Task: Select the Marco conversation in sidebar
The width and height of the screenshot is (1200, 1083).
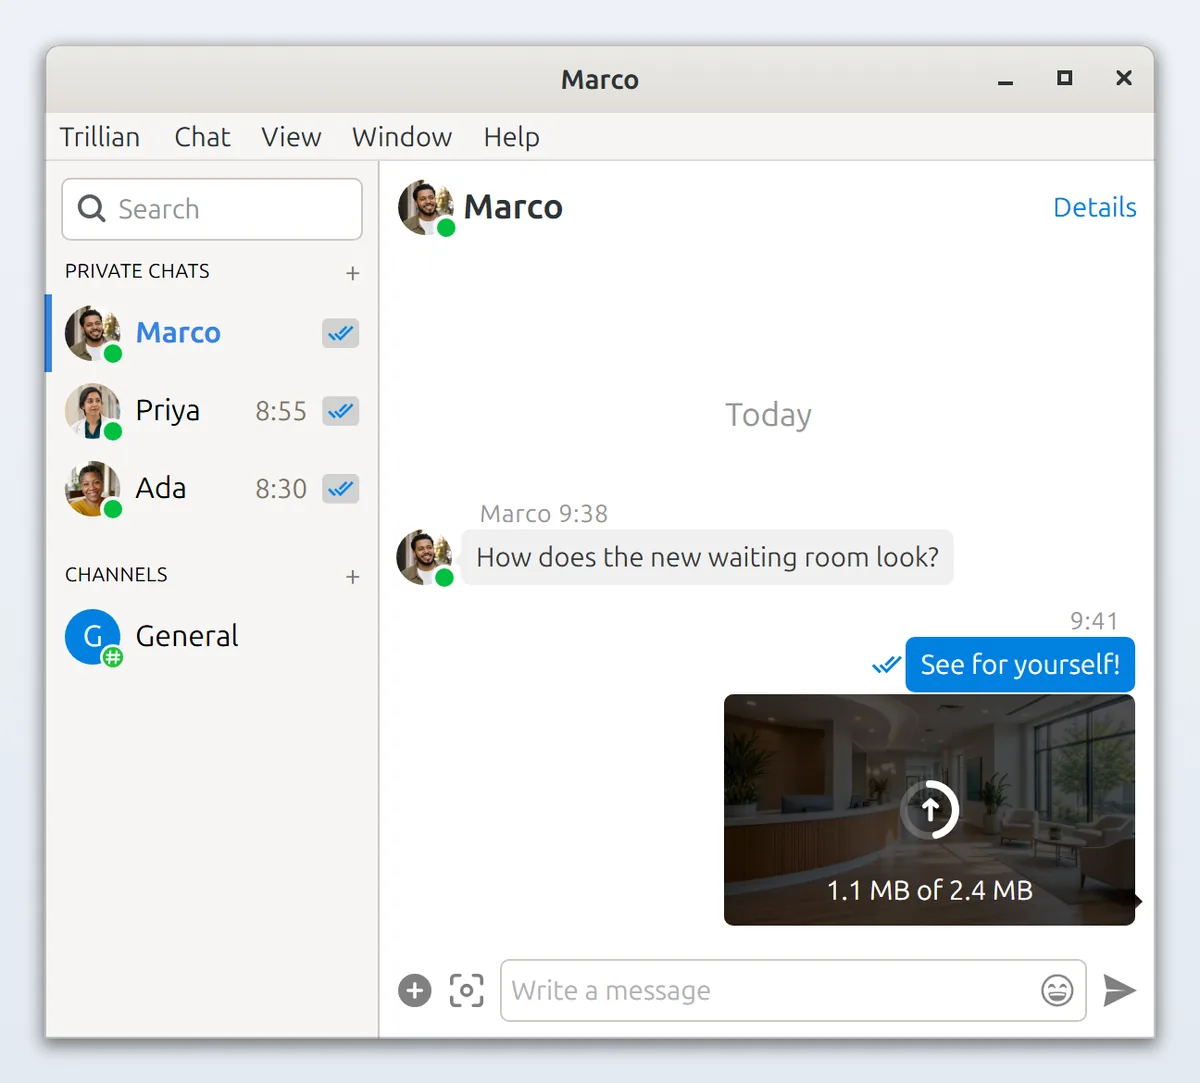Action: pos(212,333)
